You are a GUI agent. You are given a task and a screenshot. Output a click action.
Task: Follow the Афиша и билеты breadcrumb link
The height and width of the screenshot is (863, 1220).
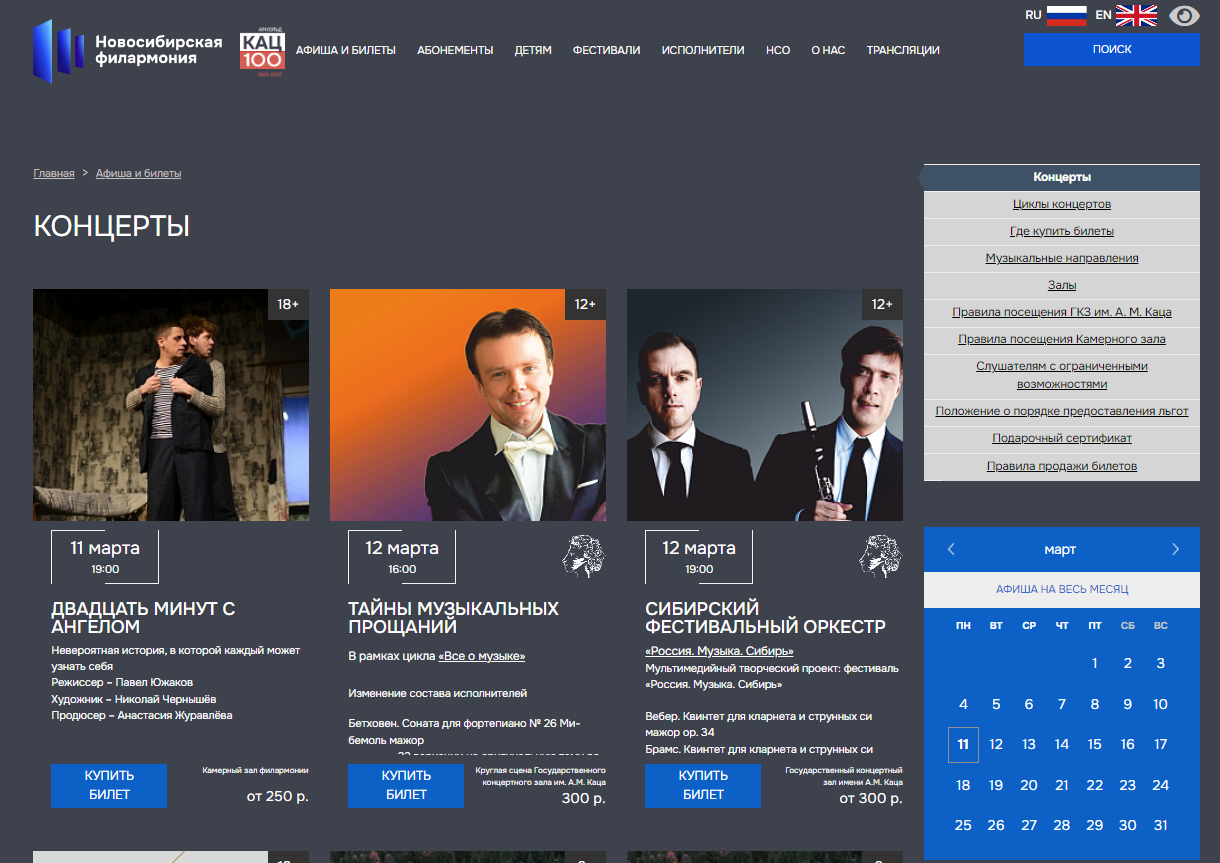pyautogui.click(x=139, y=173)
